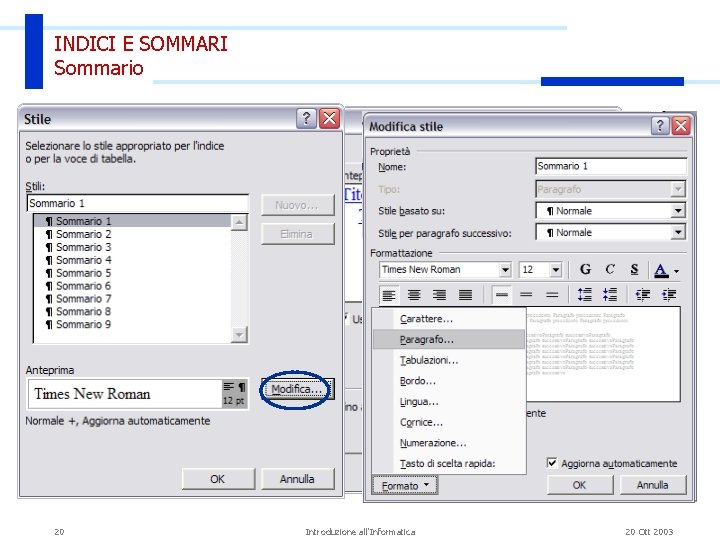720x540 pixels.
Task: Click the Nome field showing Sommario 1
Action: tap(611, 166)
